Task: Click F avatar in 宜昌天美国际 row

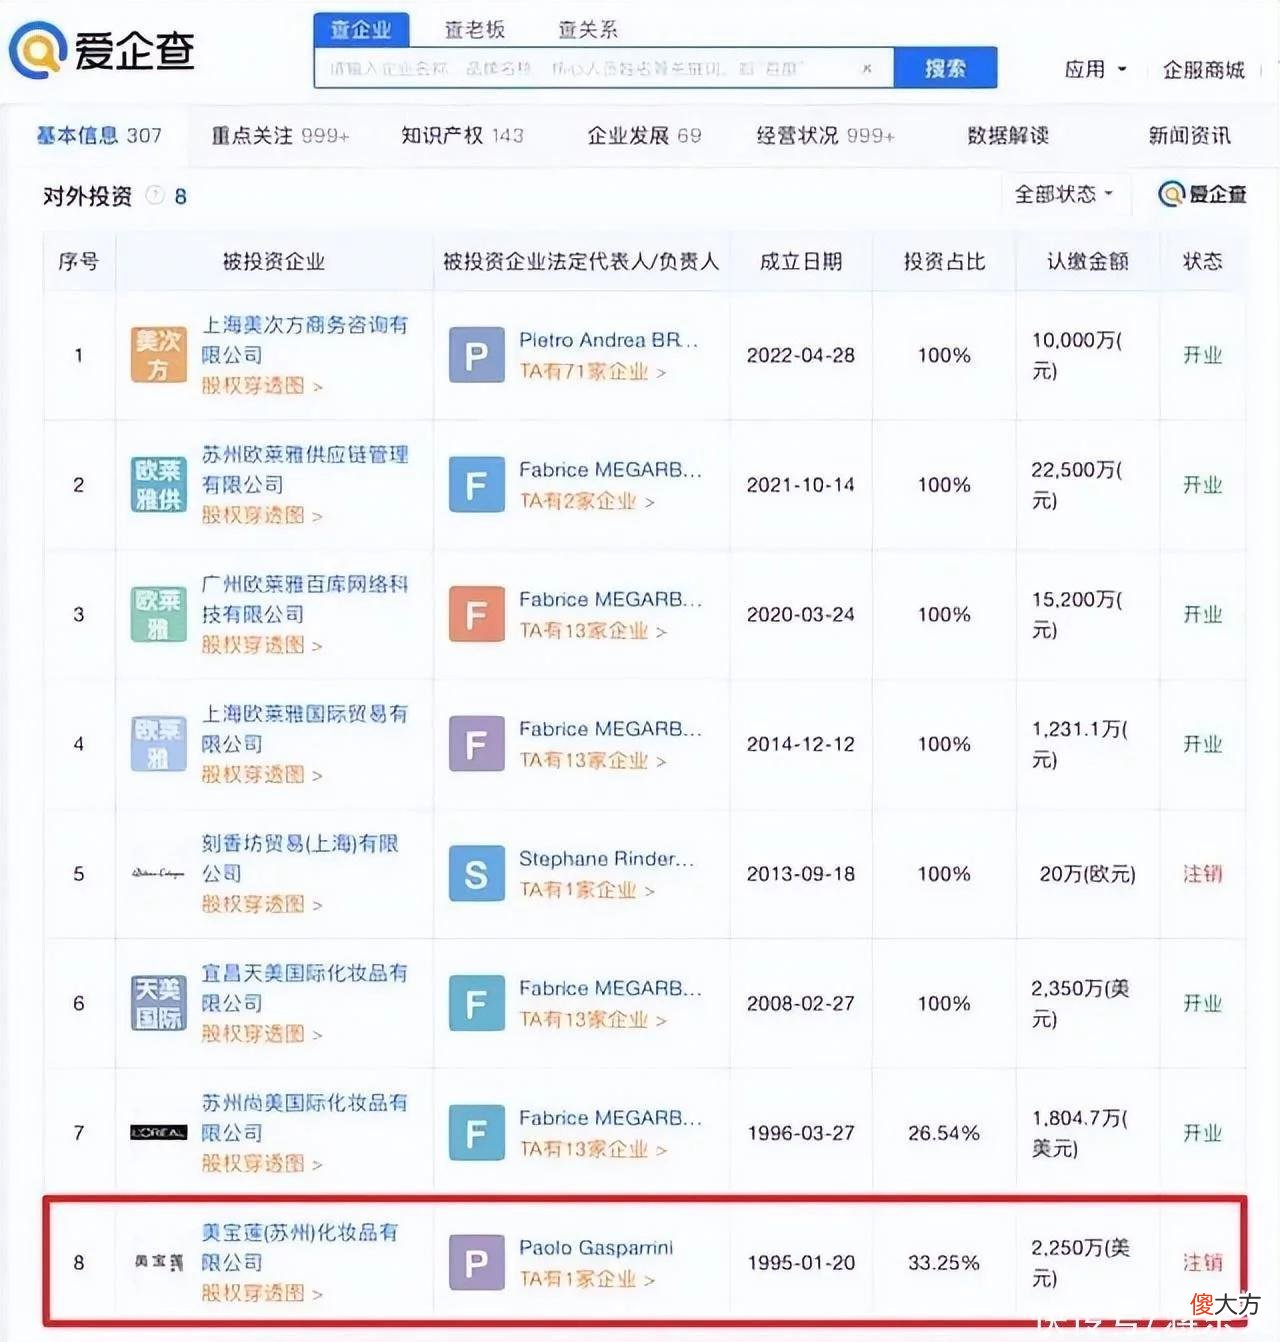Action: point(476,1003)
